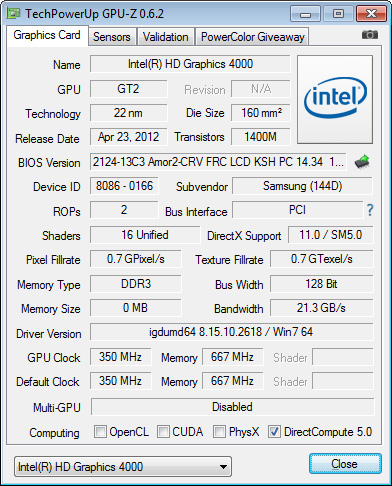Select the PowerColor Giveaway tab
Viewport: 392px width, 486px height.
click(x=252, y=37)
